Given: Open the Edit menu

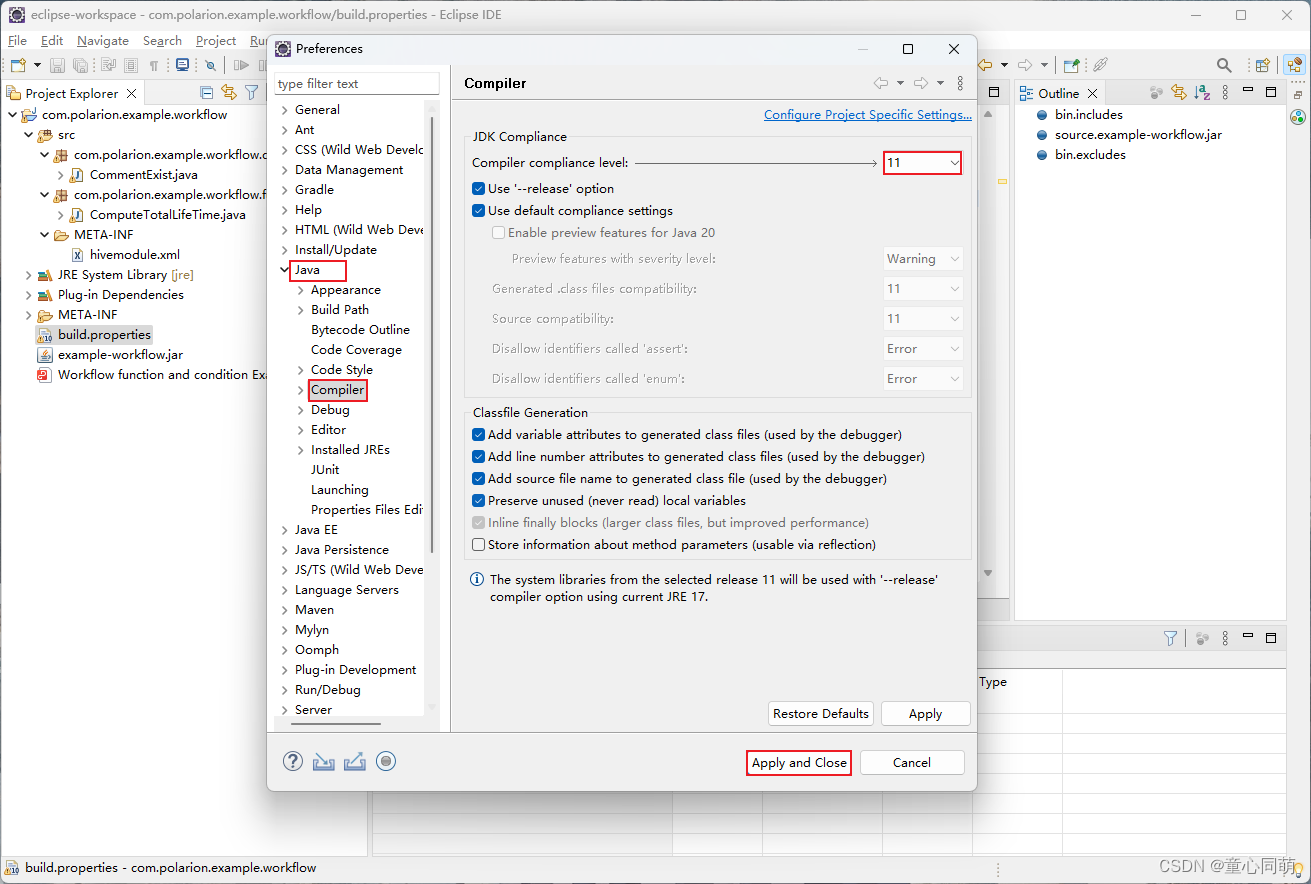Looking at the screenshot, I should tap(52, 41).
